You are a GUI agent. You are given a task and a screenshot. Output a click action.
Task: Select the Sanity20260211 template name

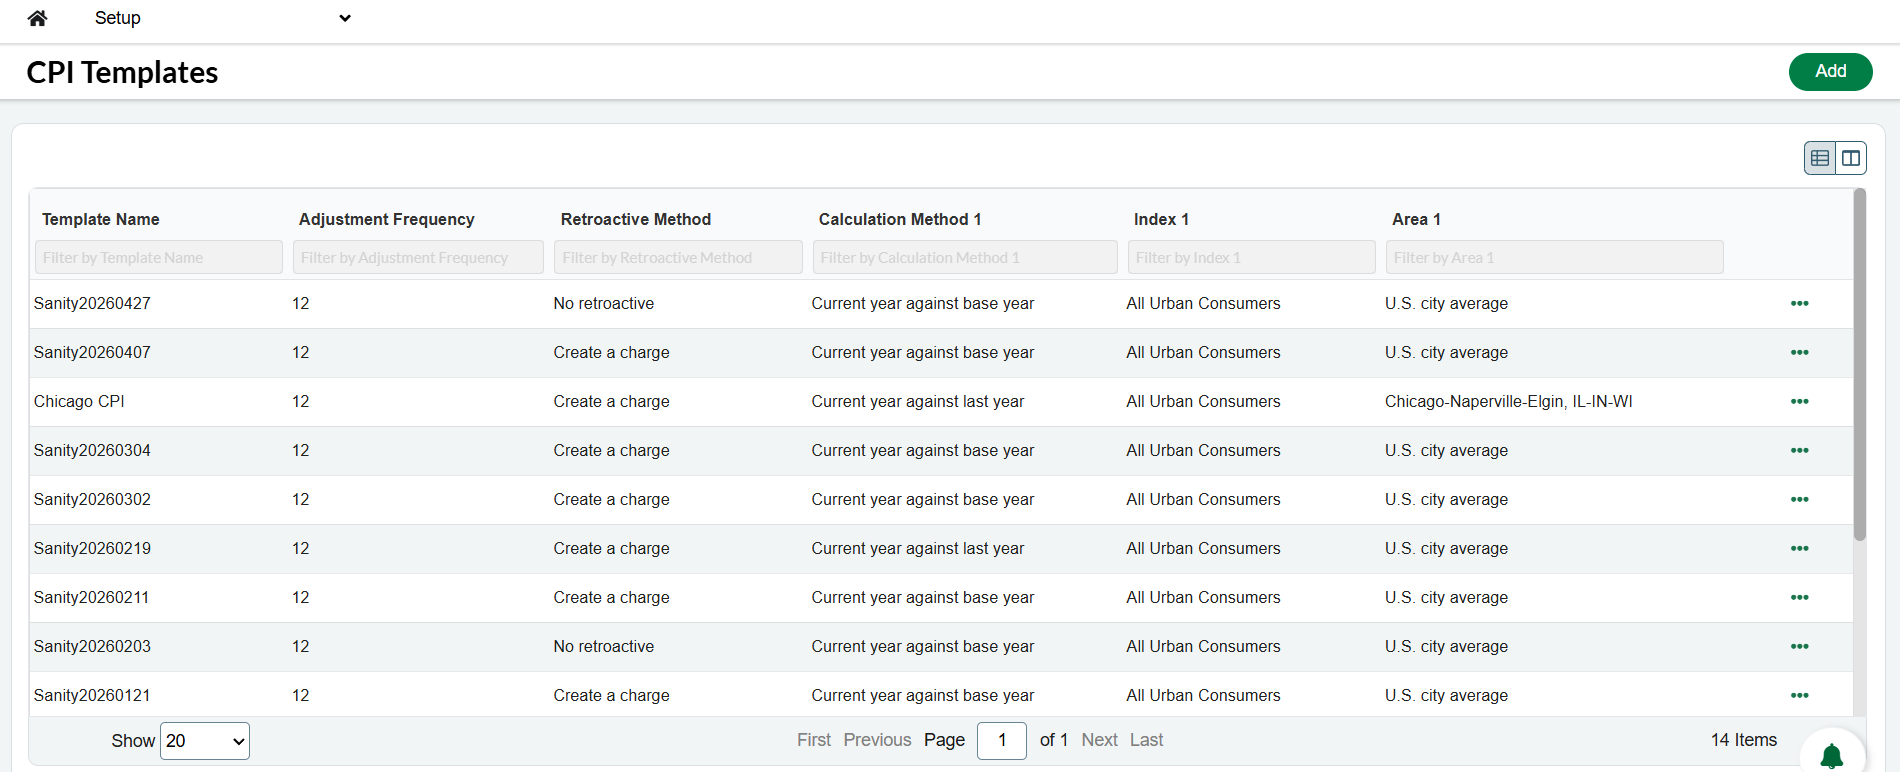[92, 598]
